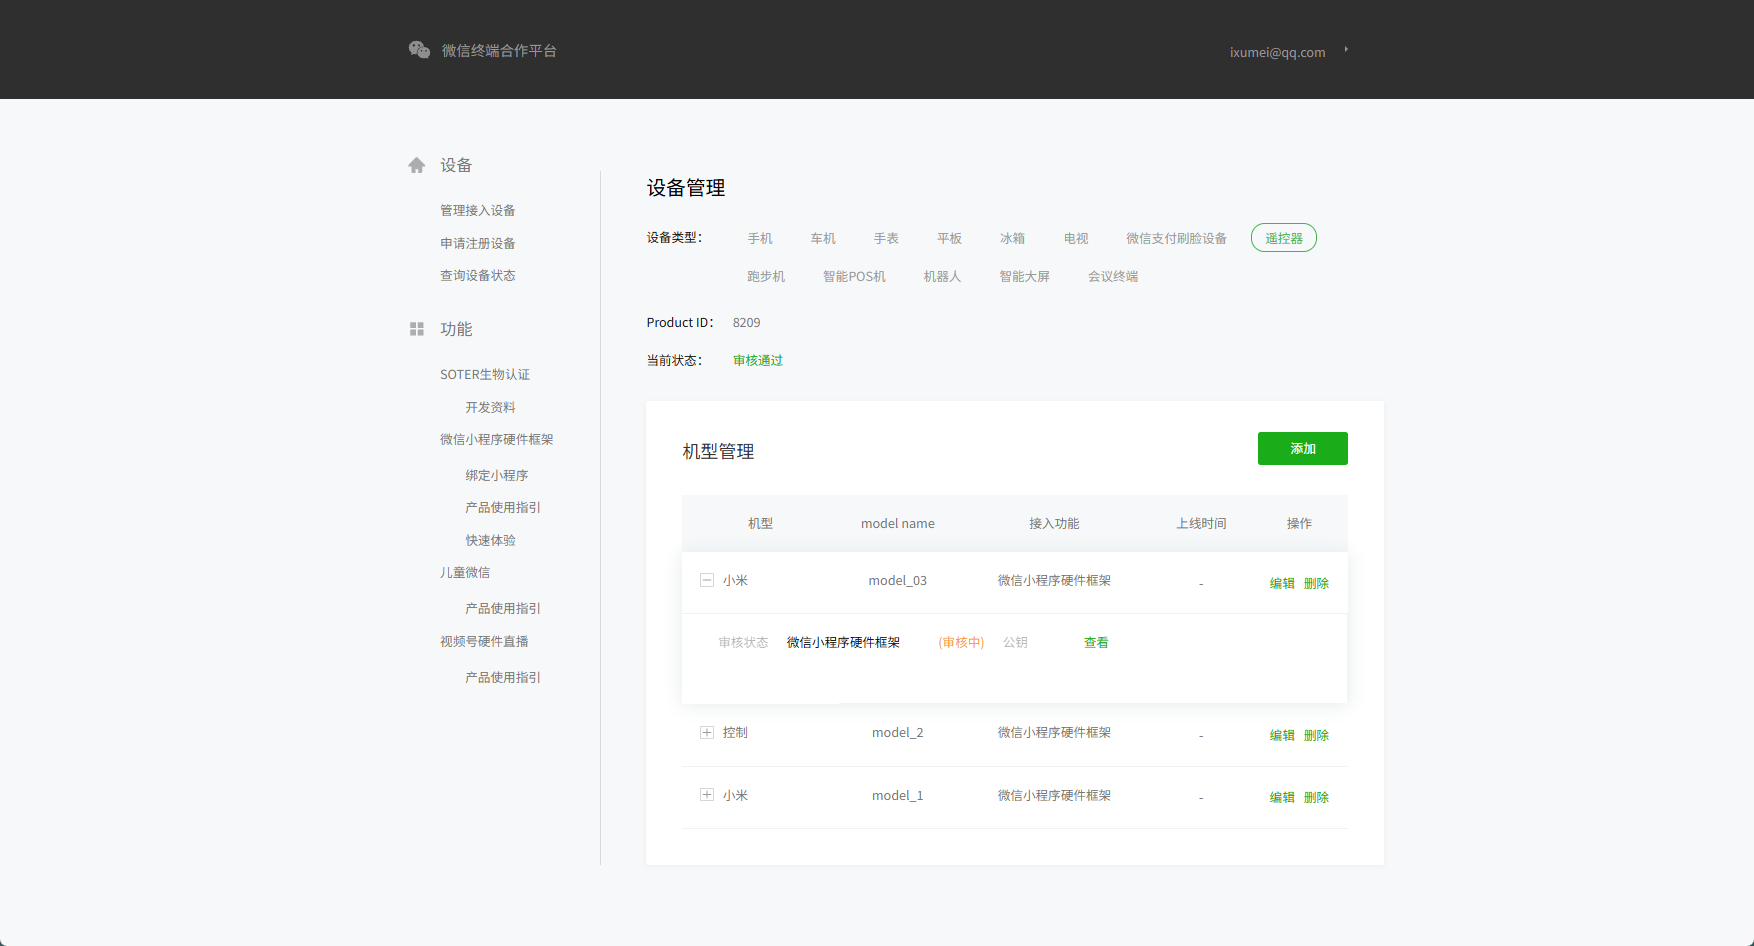Screen dimensions: 1754x946
Task: Click the home icon beside 设备
Action: point(417,165)
